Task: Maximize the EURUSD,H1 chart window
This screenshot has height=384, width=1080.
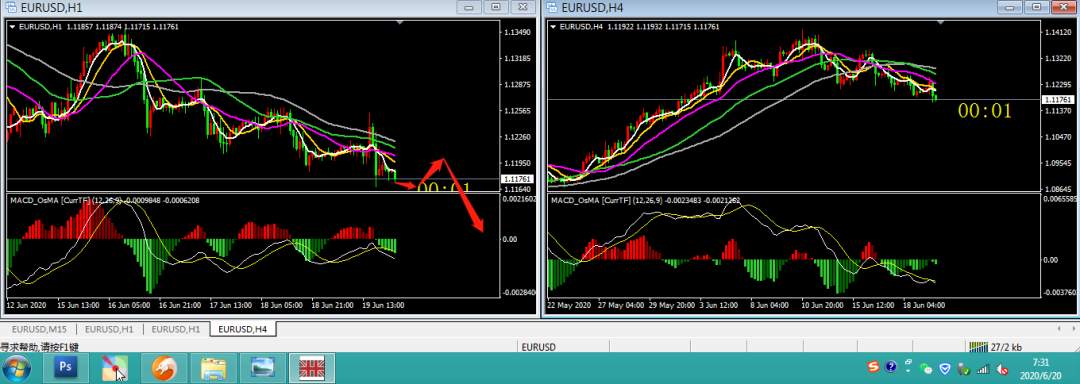Action: [496, 8]
